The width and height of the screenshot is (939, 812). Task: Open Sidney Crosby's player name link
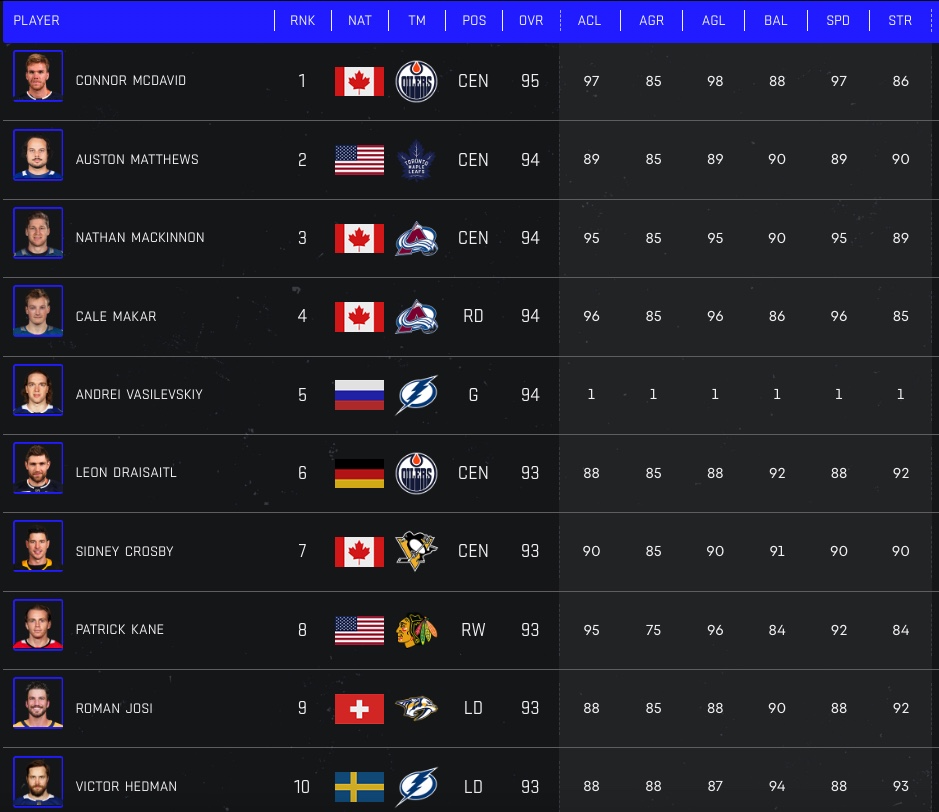(x=125, y=551)
